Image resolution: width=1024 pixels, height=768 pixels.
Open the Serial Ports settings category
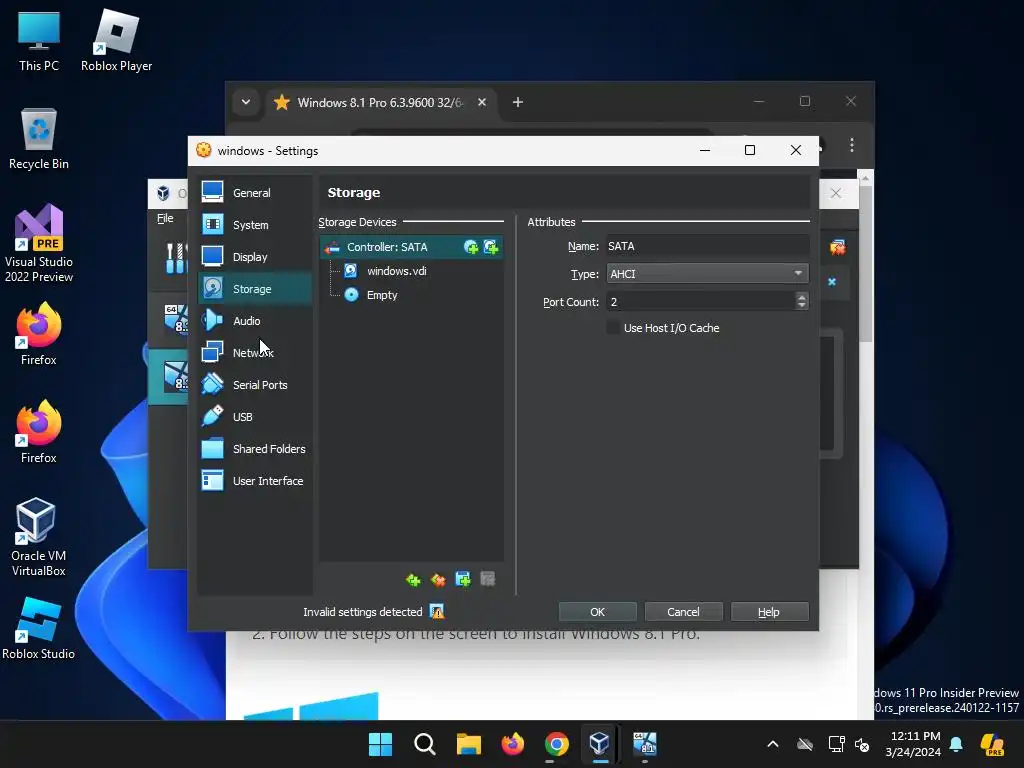coord(255,385)
